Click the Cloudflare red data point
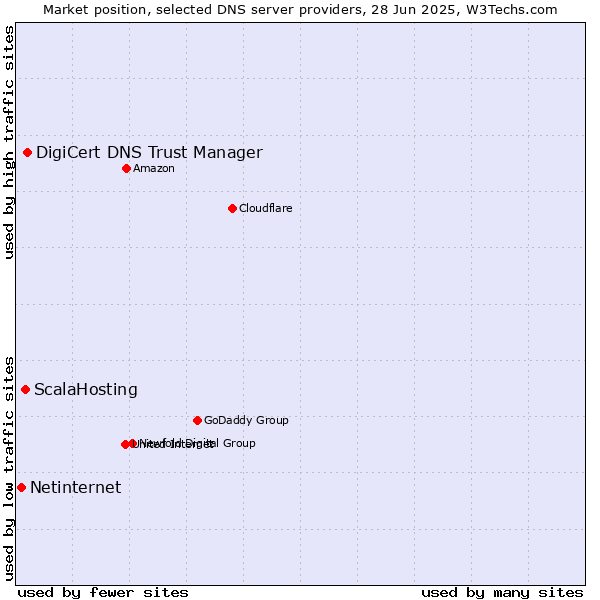 pyautogui.click(x=232, y=209)
